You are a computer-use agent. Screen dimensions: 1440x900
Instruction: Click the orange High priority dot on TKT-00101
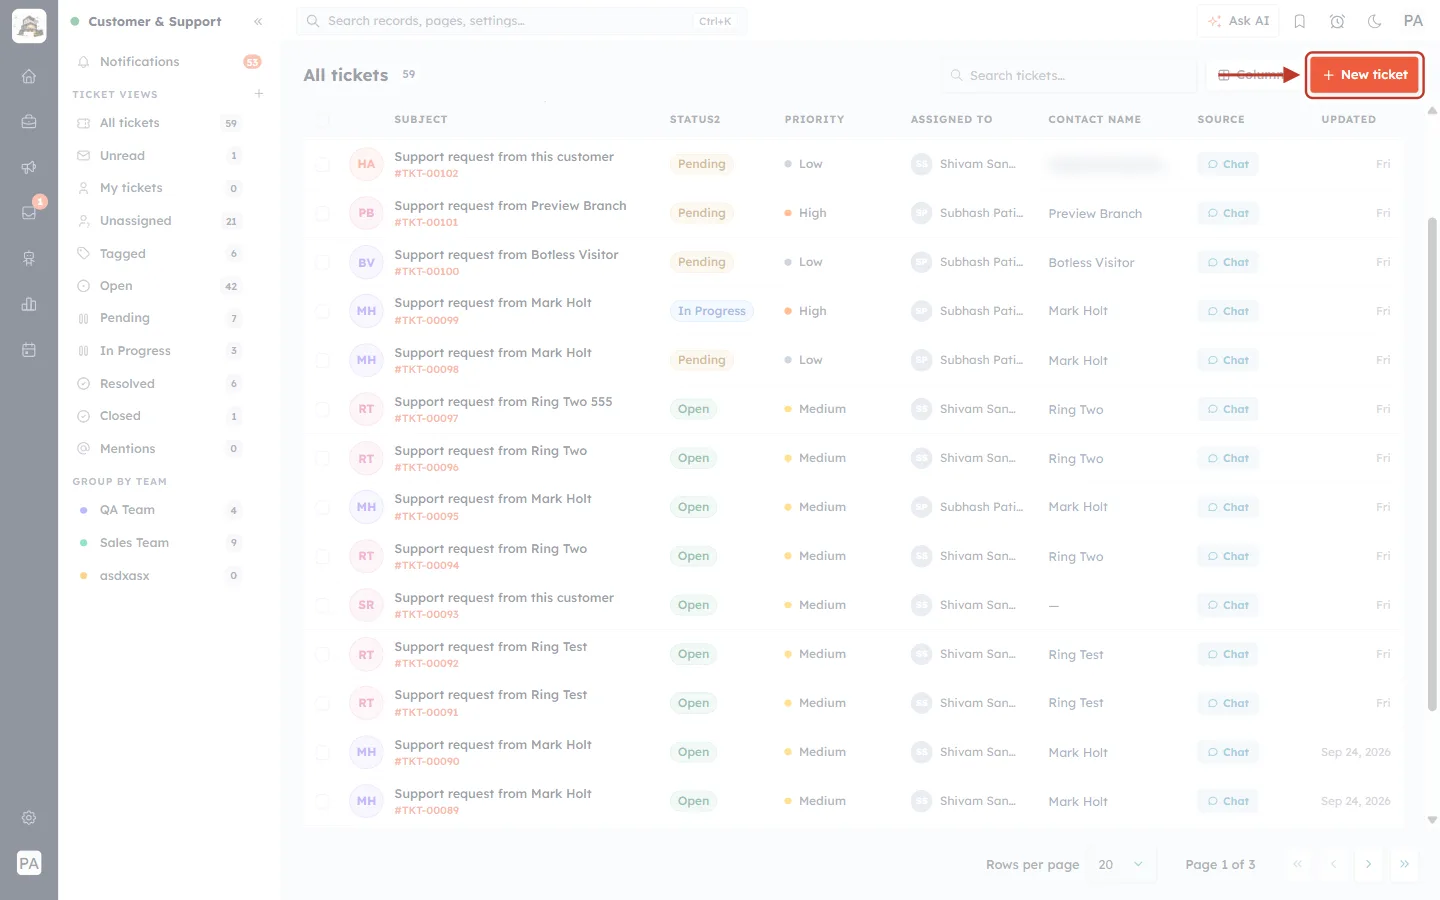(789, 213)
